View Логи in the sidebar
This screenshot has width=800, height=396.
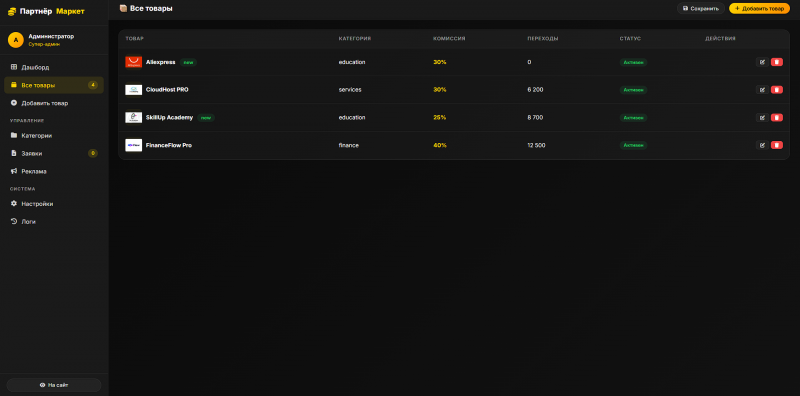tap(54, 221)
